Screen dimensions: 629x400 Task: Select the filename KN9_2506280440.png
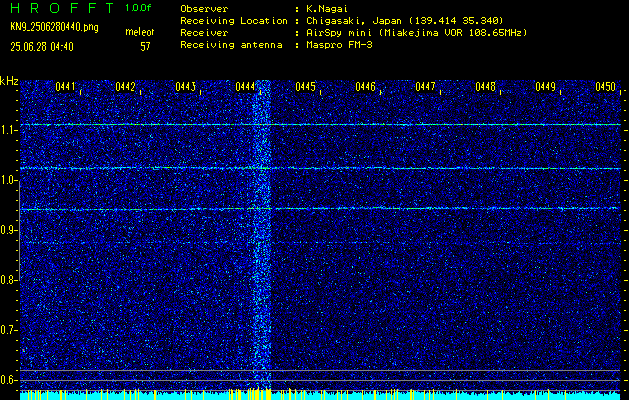(54, 27)
